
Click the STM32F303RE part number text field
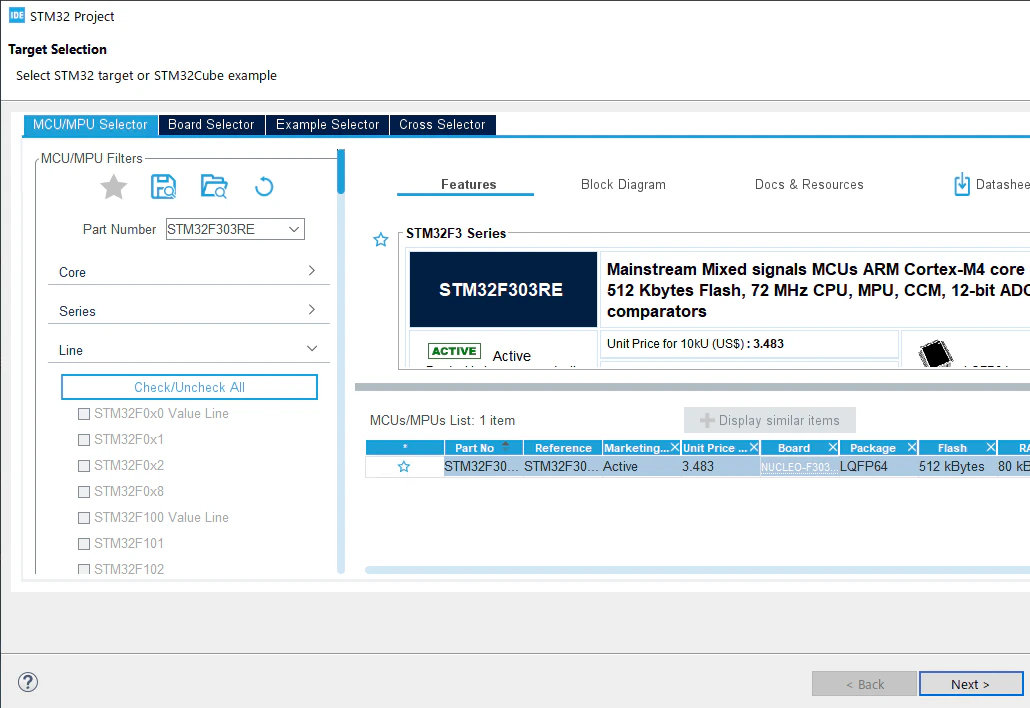(226, 229)
